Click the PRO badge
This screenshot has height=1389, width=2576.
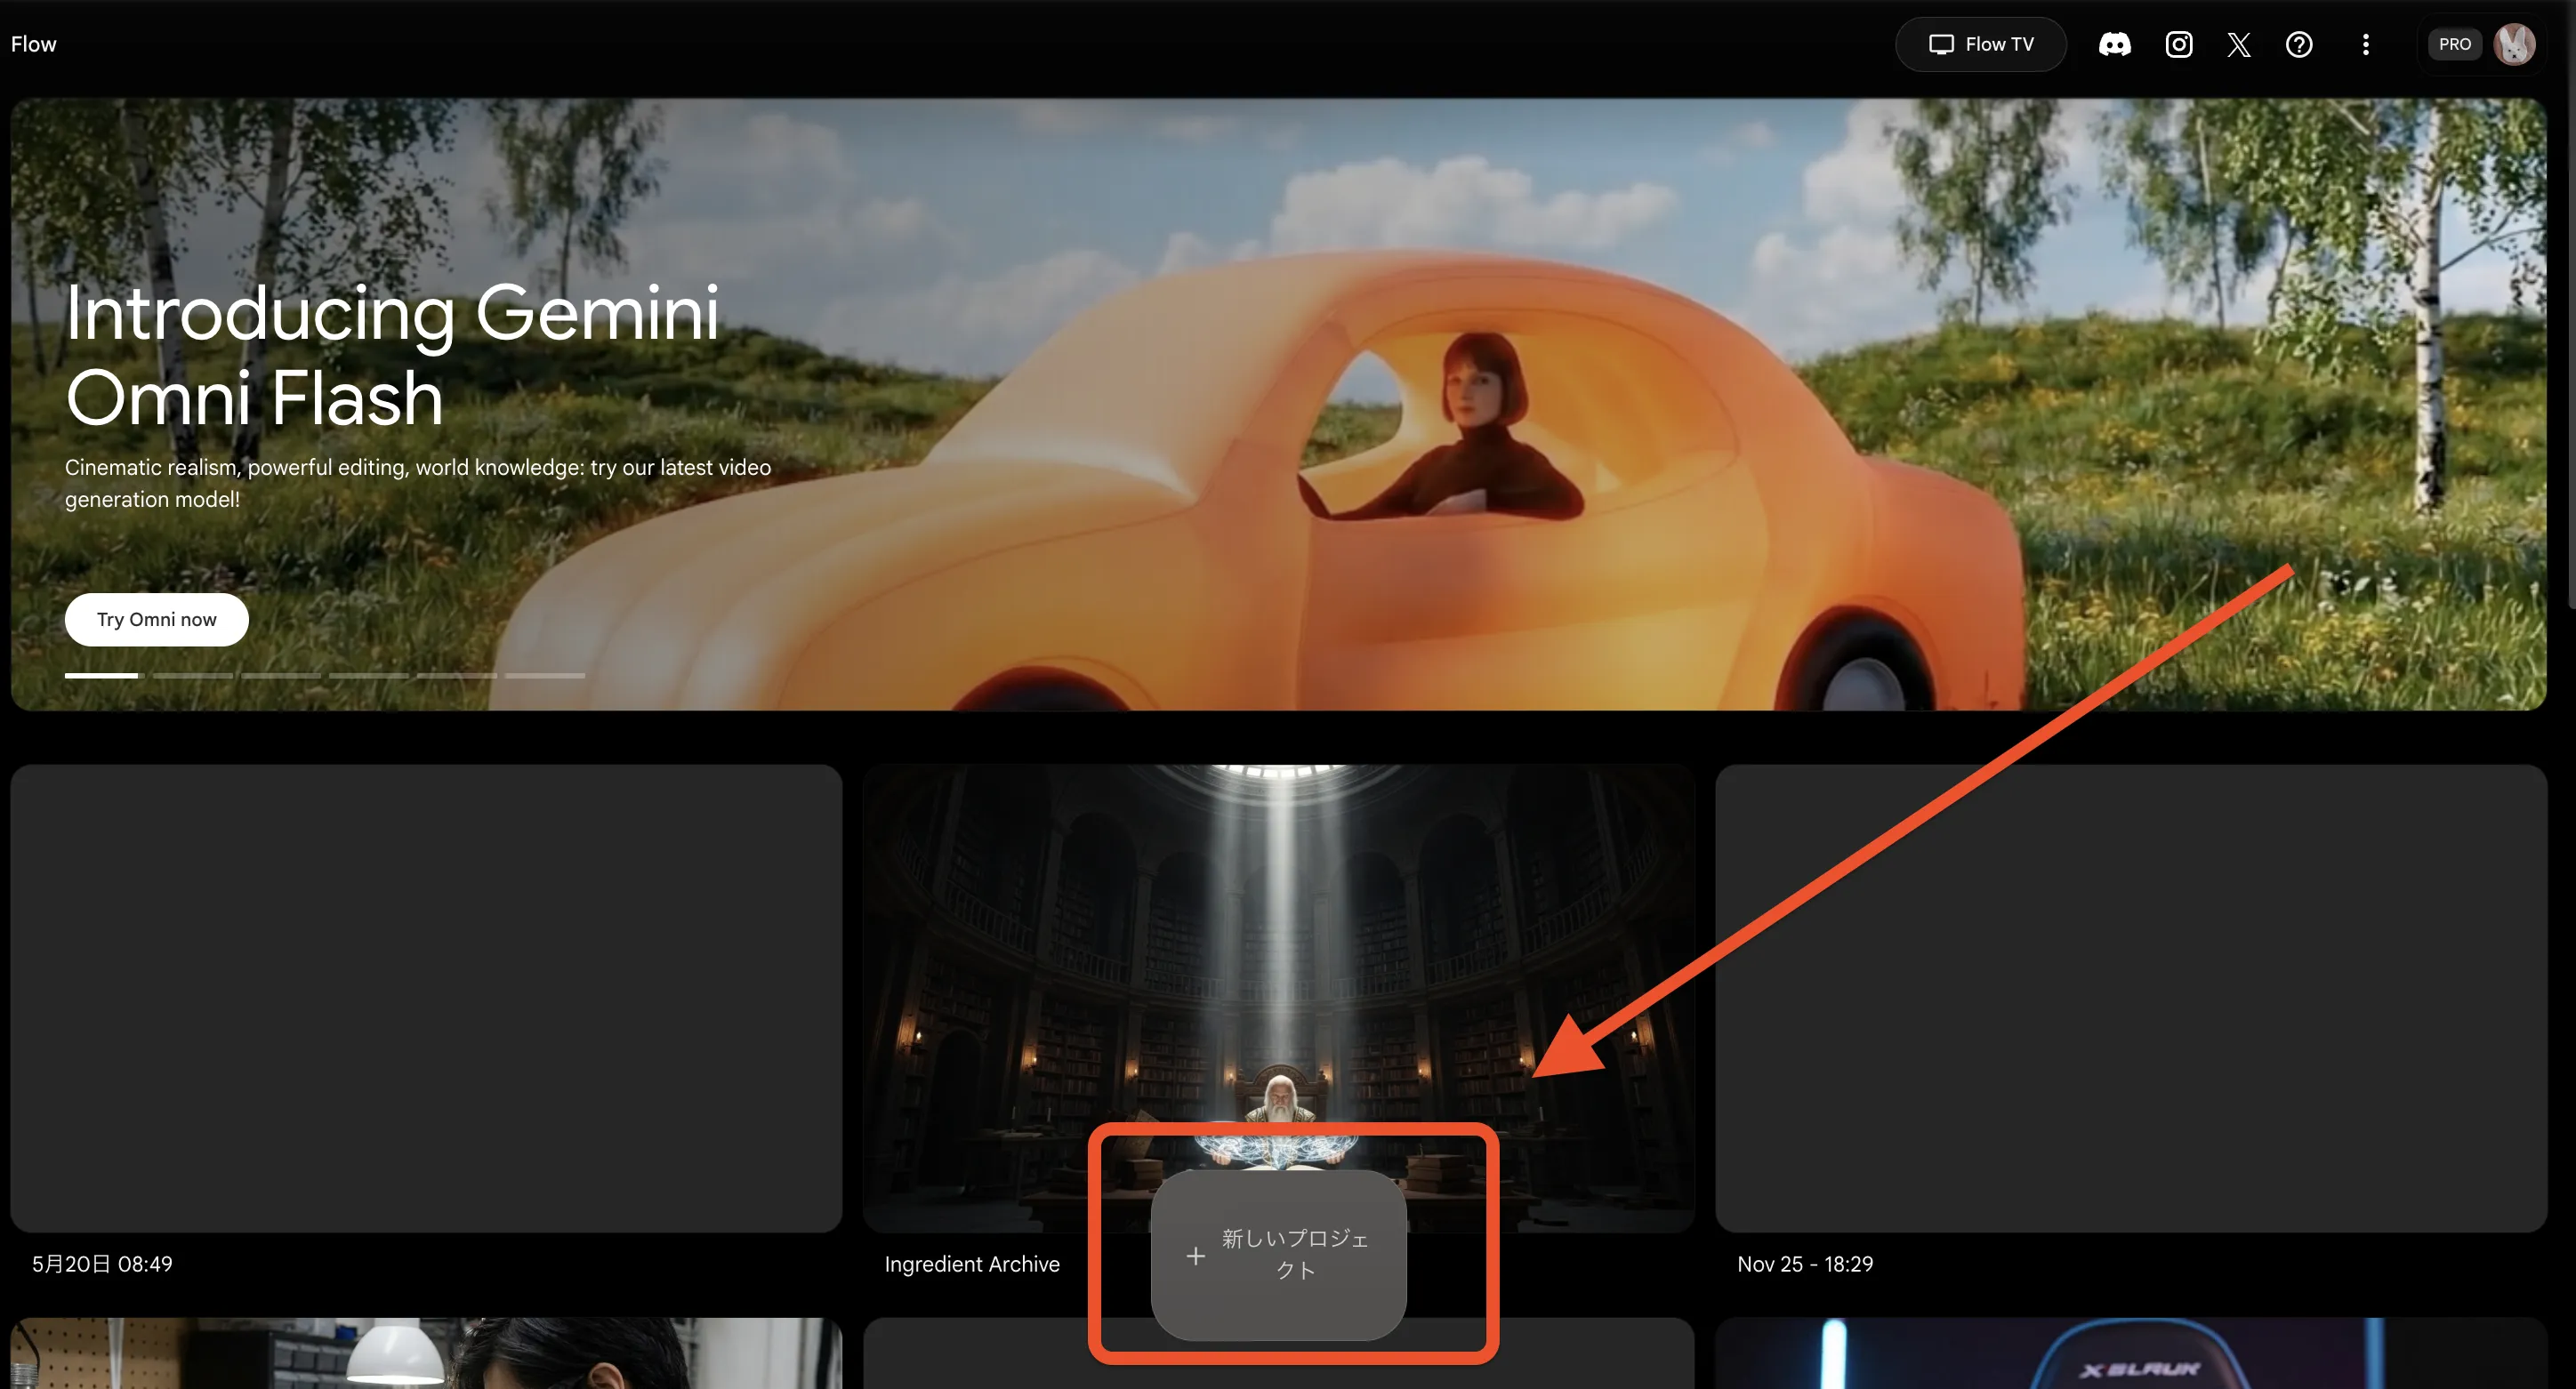pos(2454,44)
